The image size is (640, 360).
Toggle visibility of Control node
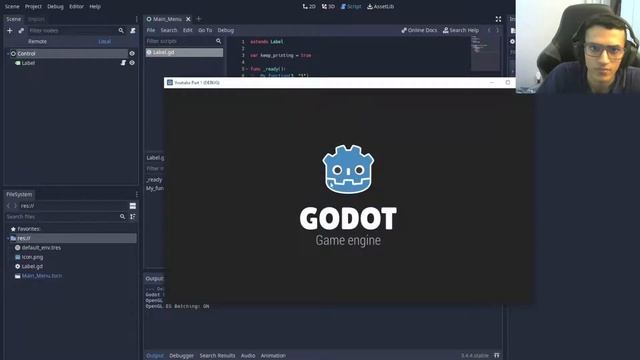pos(132,53)
